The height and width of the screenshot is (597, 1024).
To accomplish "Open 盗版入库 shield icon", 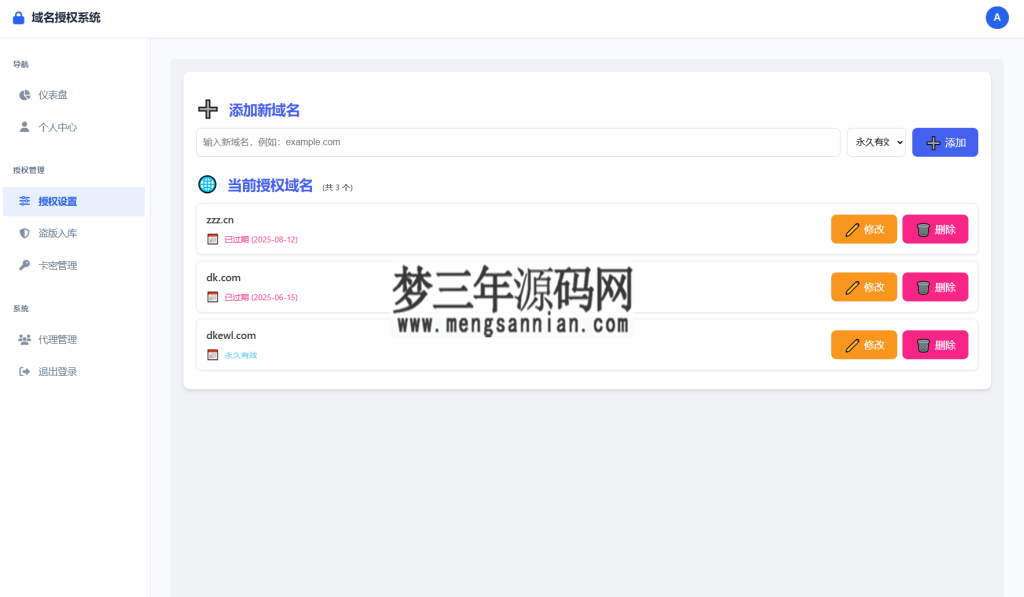I will point(24,233).
